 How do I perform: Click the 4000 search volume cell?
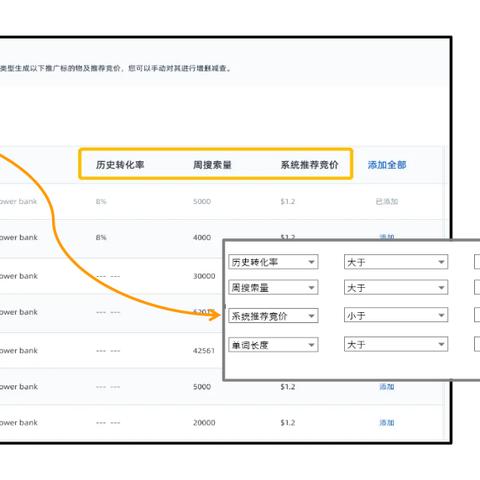click(202, 237)
